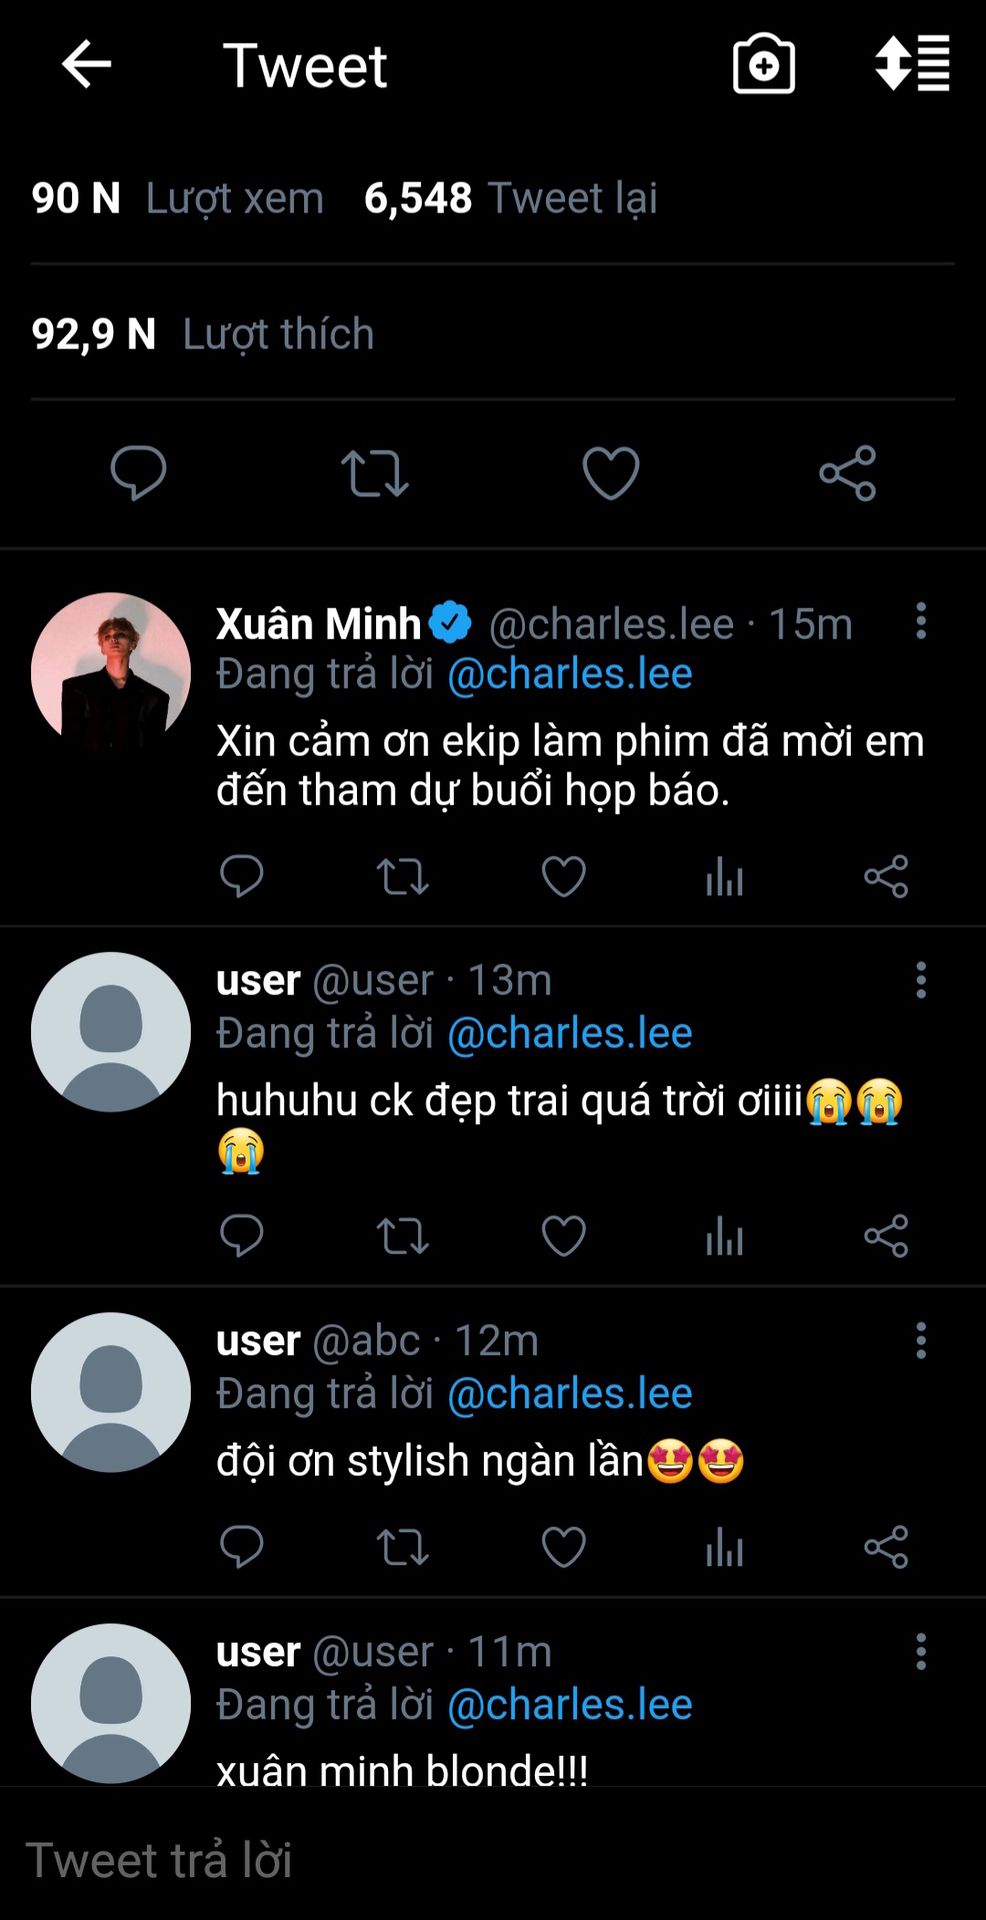Retweet the 'huhuhu ck đẹp trai' reply
Viewport: 986px width, 1920px height.
[402, 1237]
